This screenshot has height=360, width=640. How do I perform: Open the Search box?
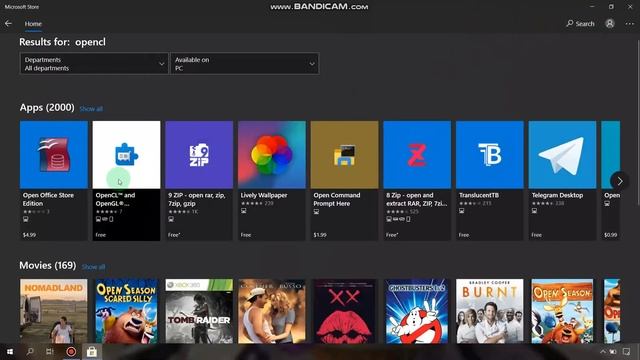pos(580,24)
